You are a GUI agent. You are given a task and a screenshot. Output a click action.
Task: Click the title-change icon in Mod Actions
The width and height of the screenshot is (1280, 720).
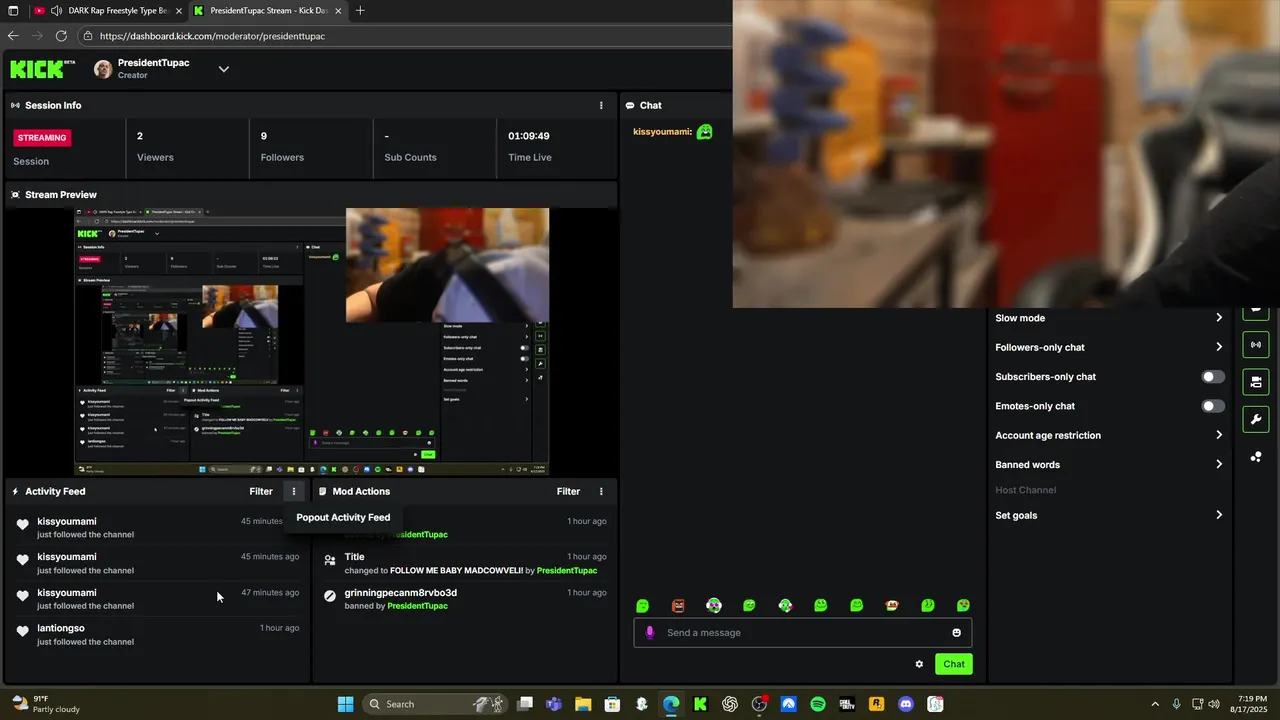click(330, 560)
